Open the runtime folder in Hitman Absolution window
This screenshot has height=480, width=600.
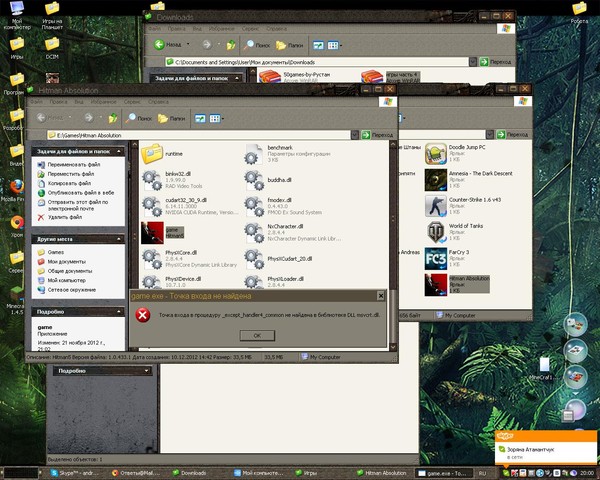[x=162, y=154]
